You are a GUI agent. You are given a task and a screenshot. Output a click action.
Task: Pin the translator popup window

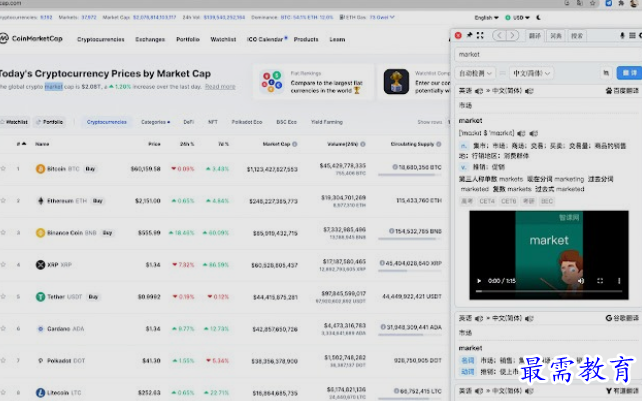tap(469, 35)
